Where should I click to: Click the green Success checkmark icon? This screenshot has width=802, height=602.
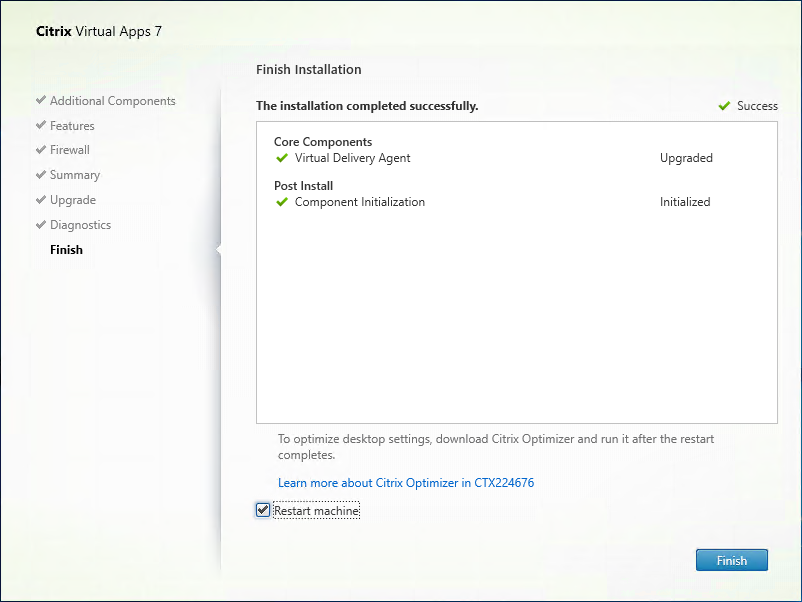click(724, 106)
